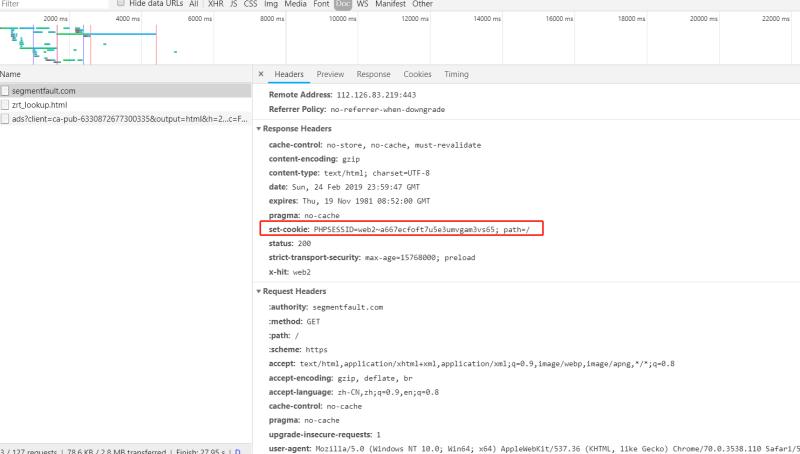The image size is (800, 454).
Task: Click the Referrer Policy value no-referrer-when-downgrade
Action: click(387, 109)
